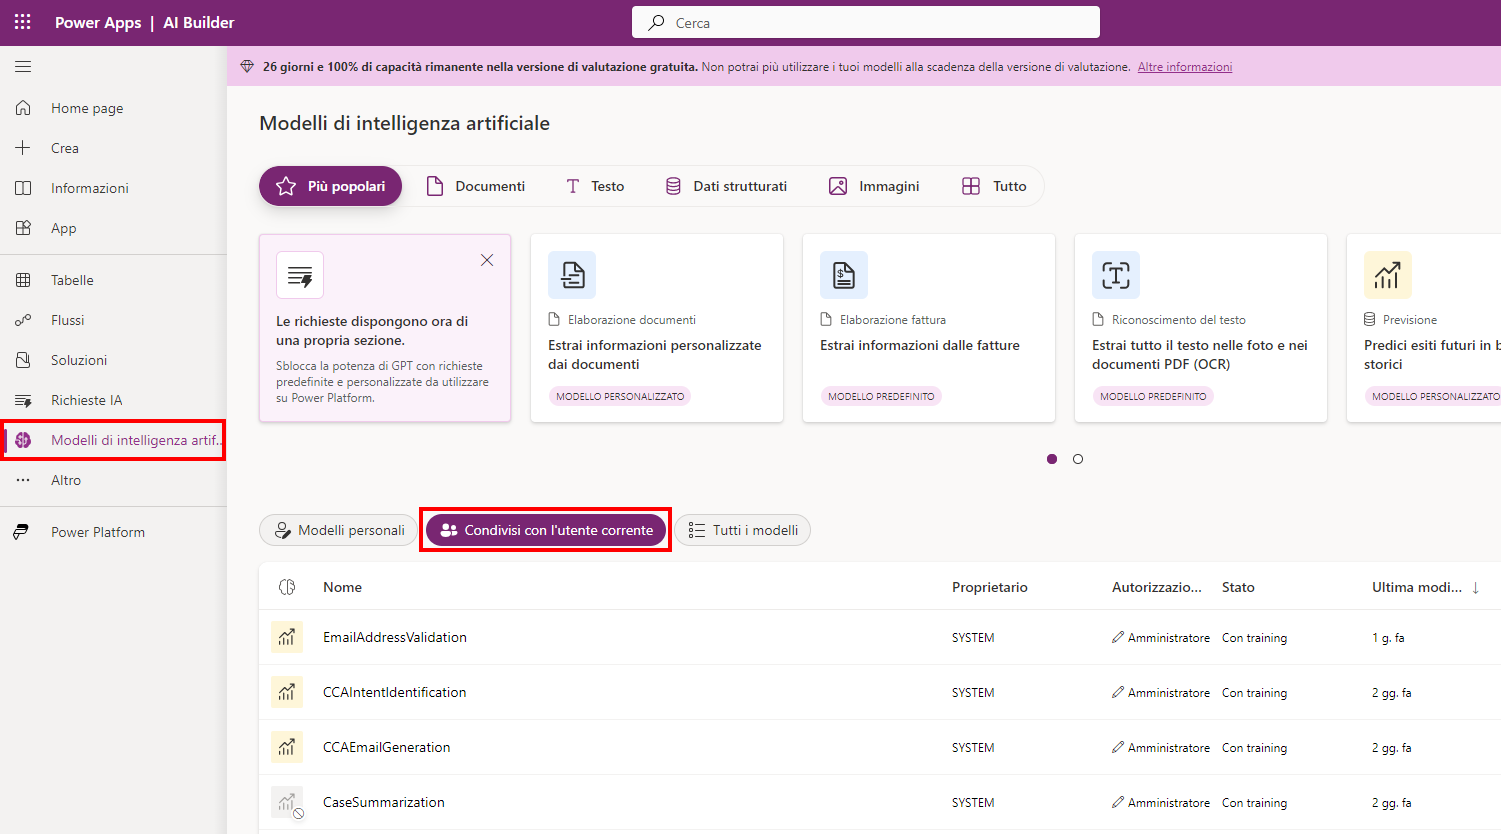Screen dimensions: 1501x834
Task: Click the Richieste card lightning icon
Action: coord(300,275)
